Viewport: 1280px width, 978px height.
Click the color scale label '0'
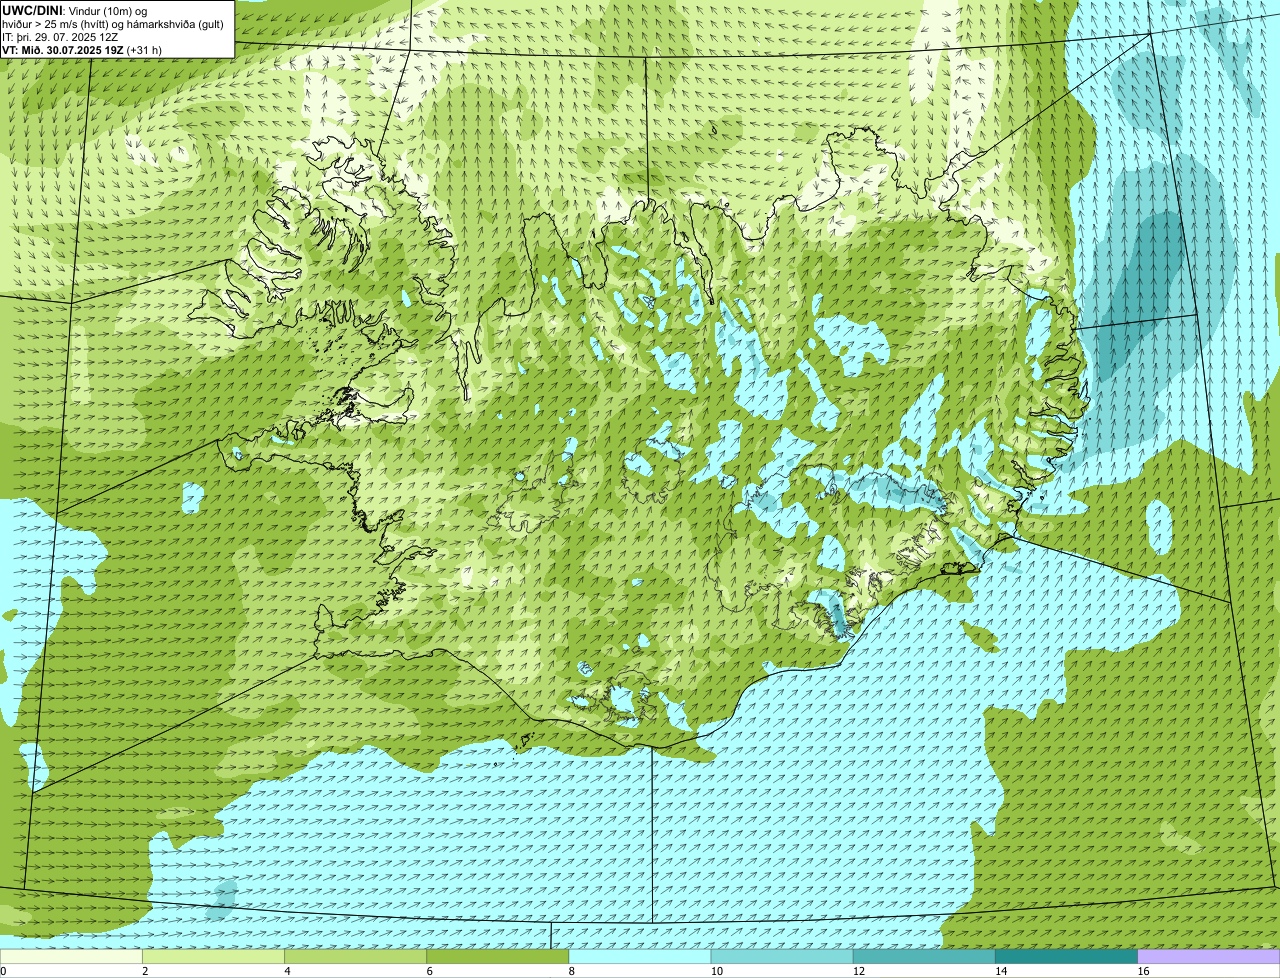tap(3, 971)
